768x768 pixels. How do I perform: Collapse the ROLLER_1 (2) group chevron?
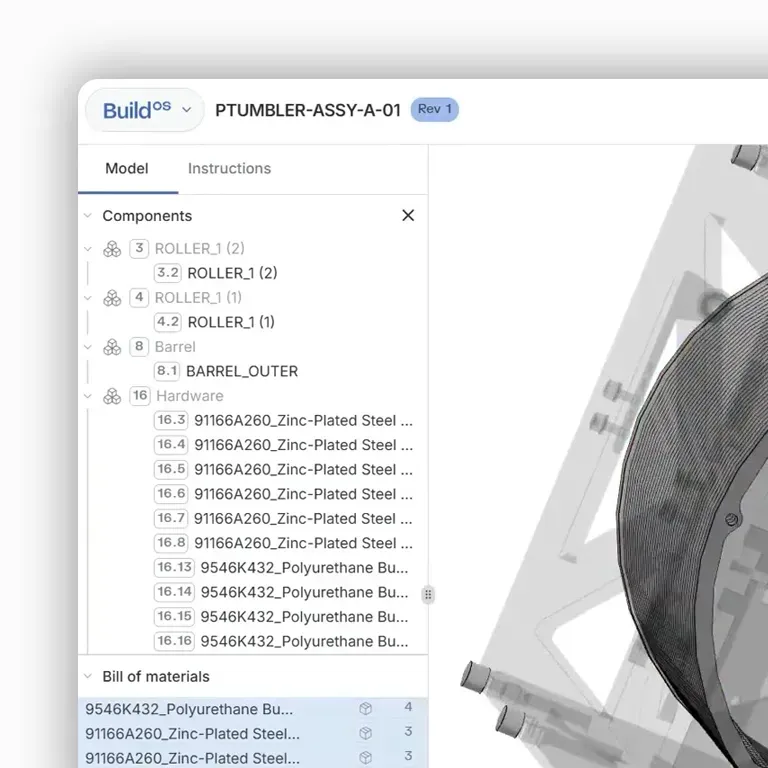click(88, 249)
